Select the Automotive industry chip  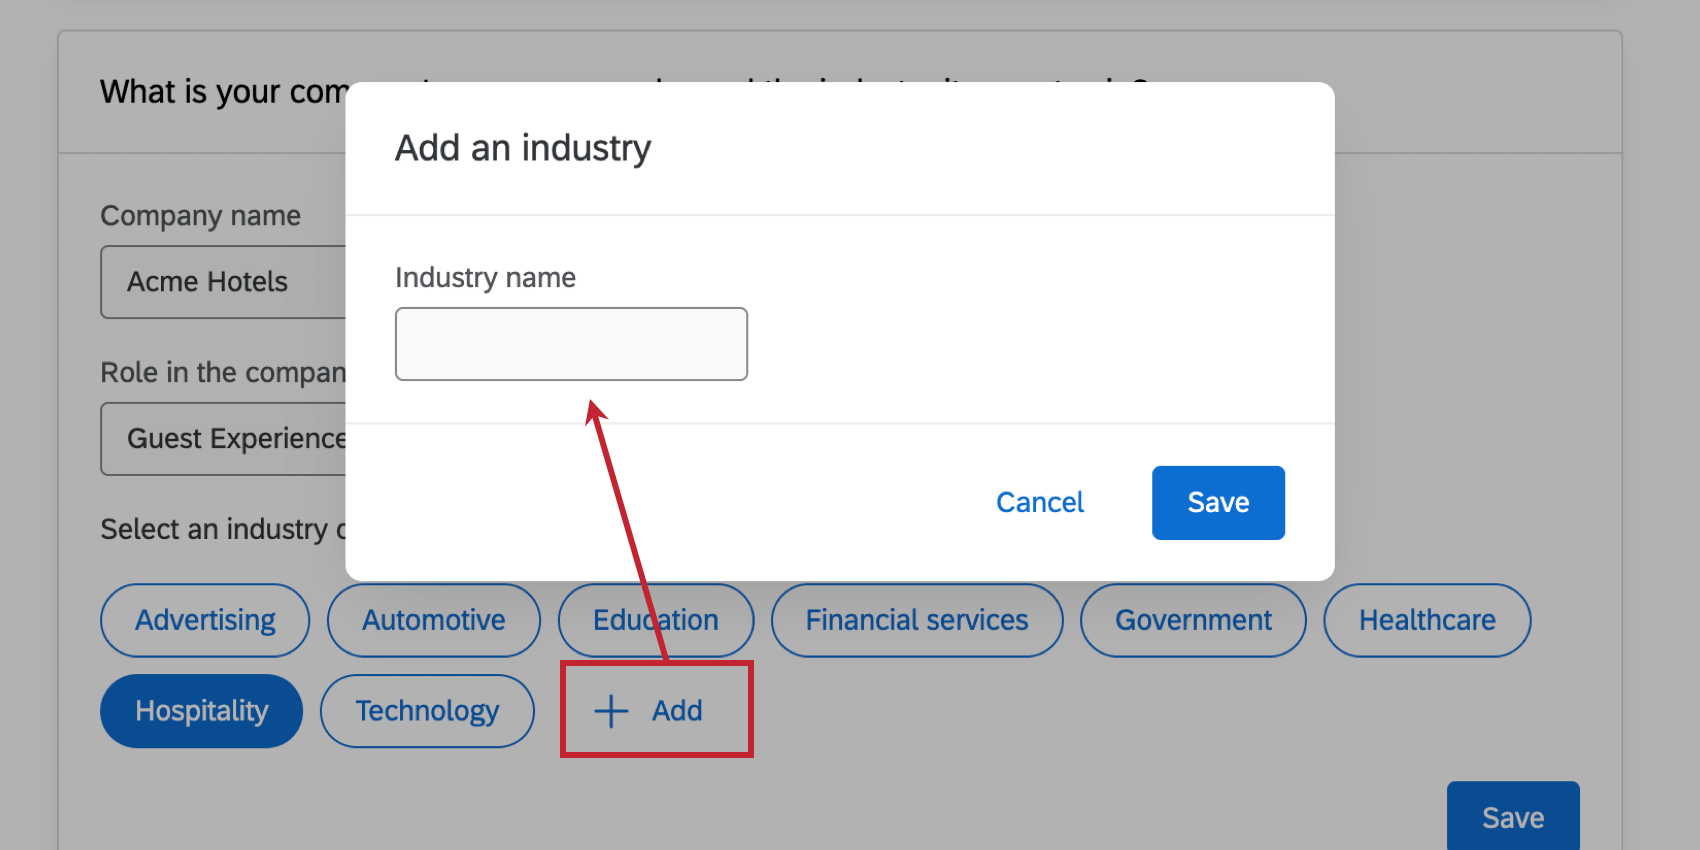[433, 620]
